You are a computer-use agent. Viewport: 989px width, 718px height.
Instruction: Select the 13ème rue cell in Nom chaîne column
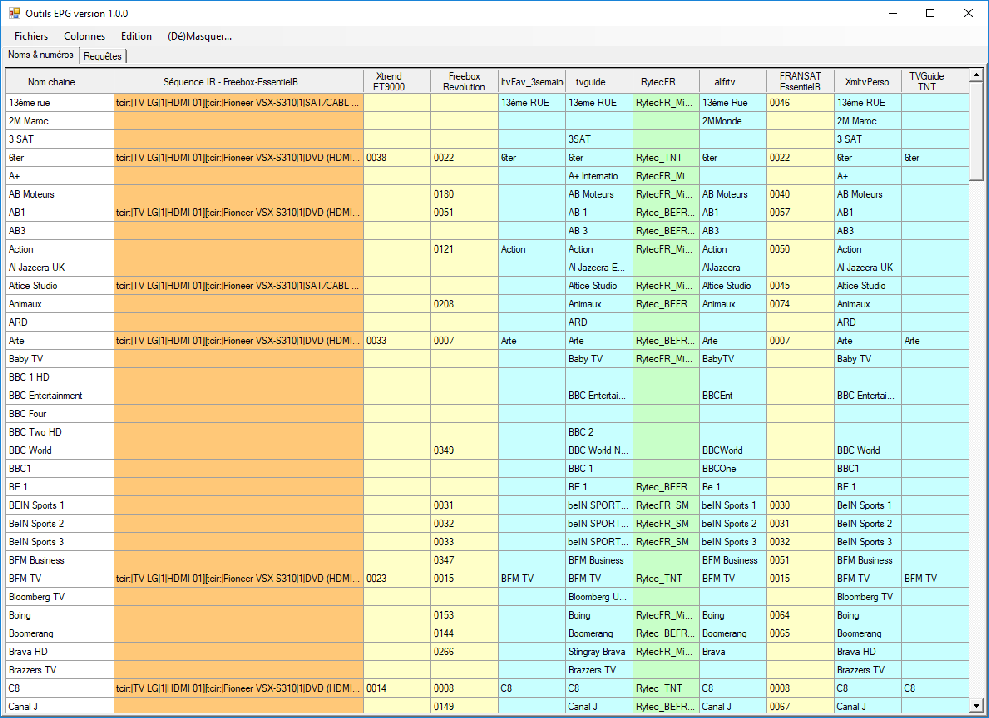pos(61,102)
